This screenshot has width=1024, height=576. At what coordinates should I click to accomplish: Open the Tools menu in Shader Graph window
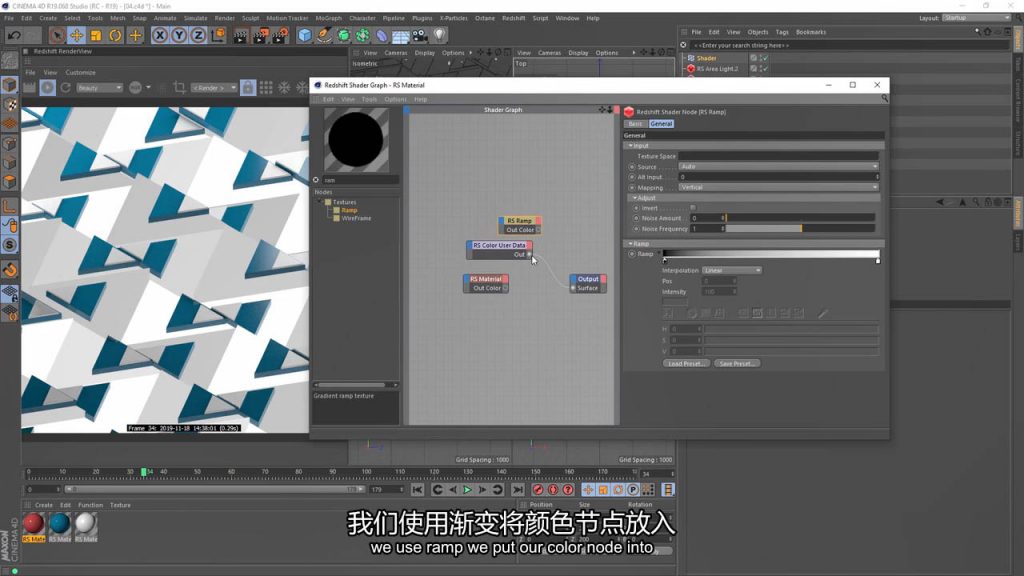coord(369,99)
